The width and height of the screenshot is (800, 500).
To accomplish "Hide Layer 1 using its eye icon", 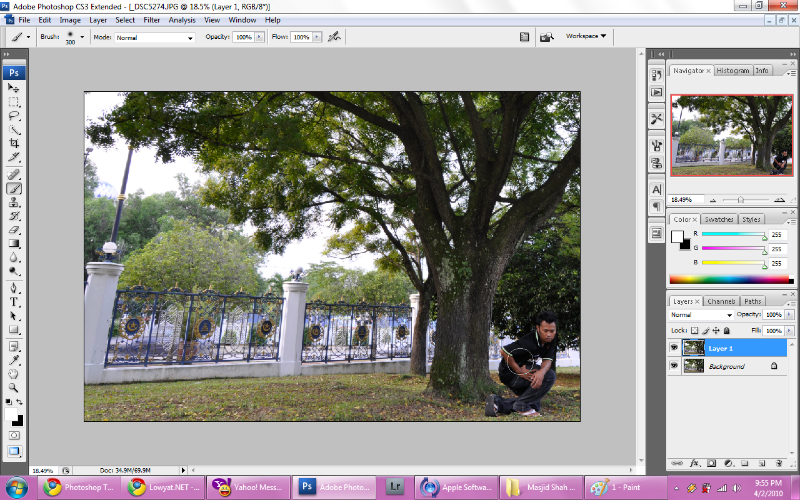I will tap(673, 348).
